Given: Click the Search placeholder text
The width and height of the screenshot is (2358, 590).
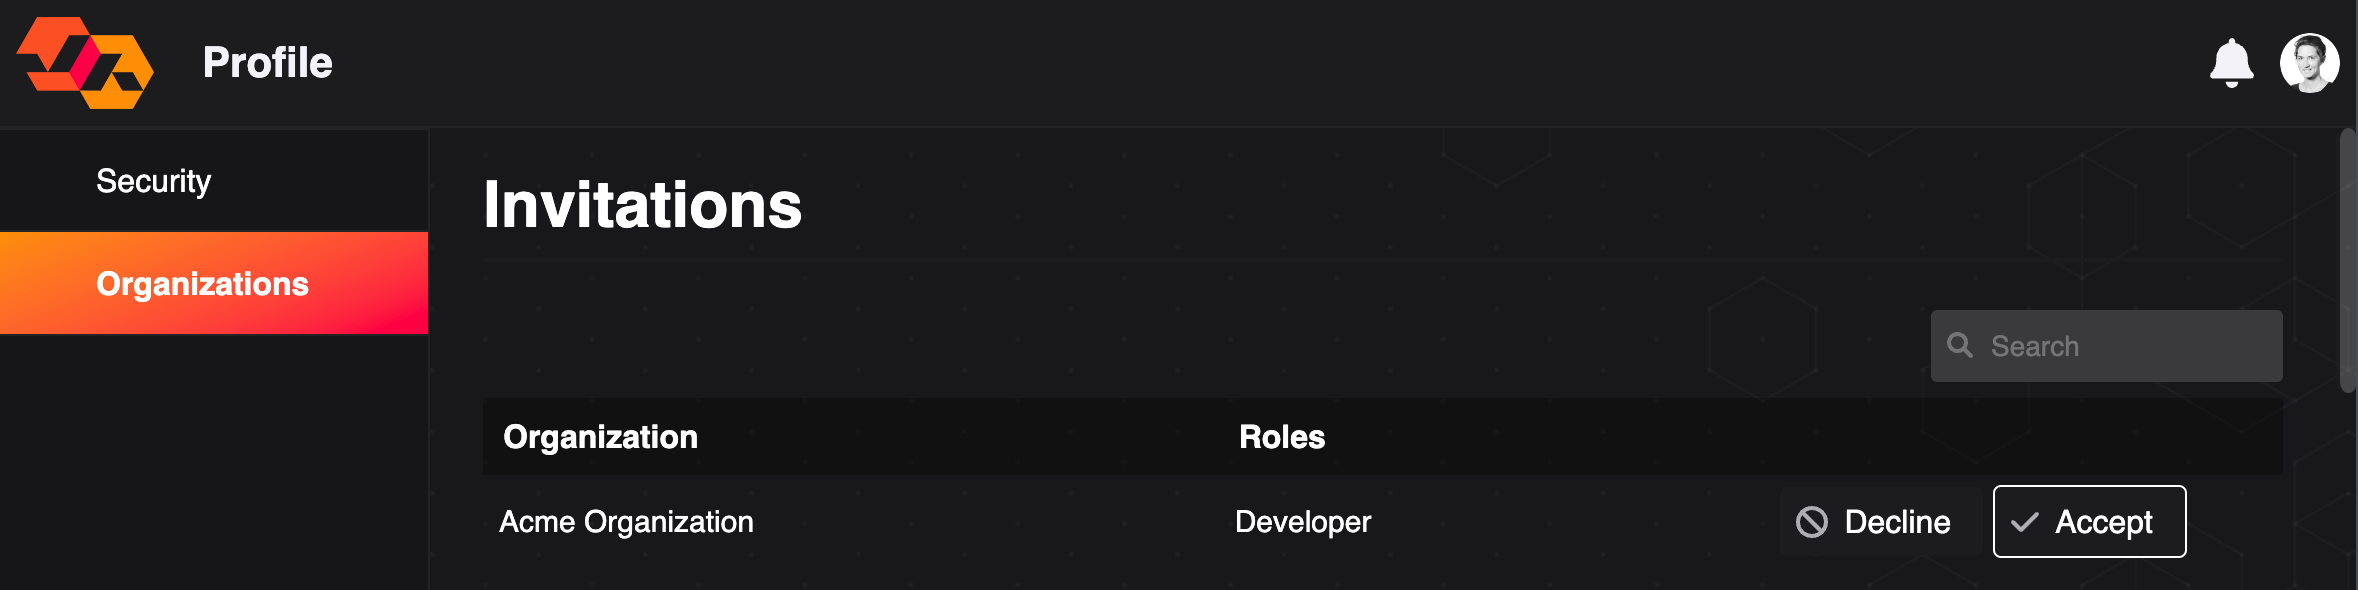Looking at the screenshot, I should pyautogui.click(x=2034, y=346).
